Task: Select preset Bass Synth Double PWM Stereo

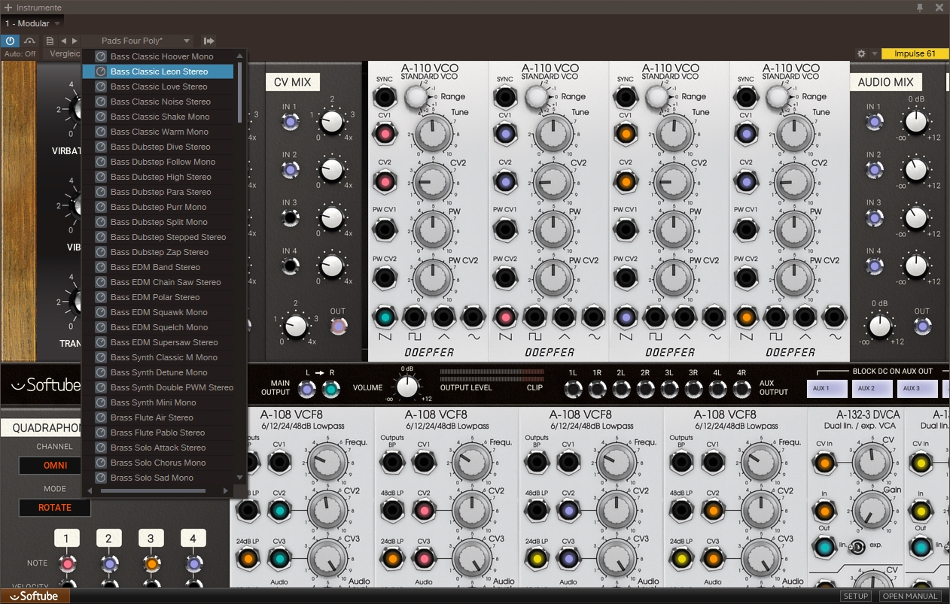Action: pos(158,387)
